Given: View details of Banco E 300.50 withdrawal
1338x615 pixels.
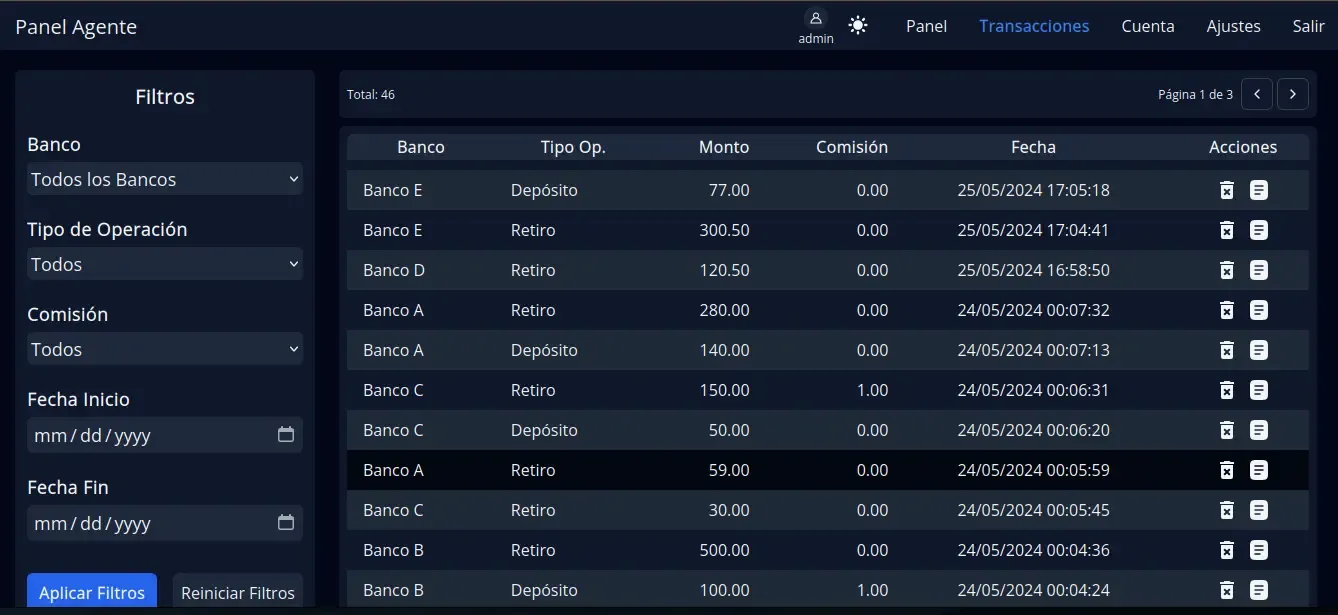Looking at the screenshot, I should (1259, 230).
